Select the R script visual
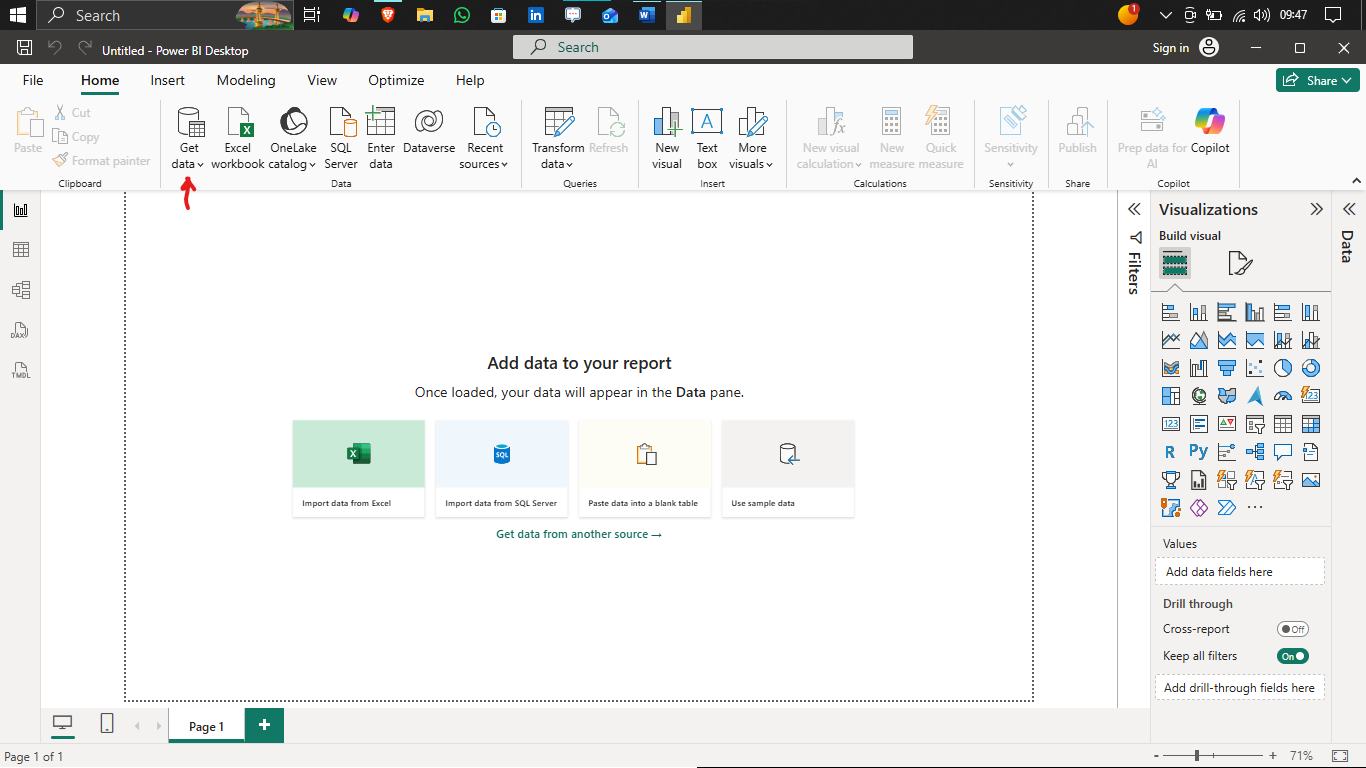The image size is (1366, 768). point(1171,452)
